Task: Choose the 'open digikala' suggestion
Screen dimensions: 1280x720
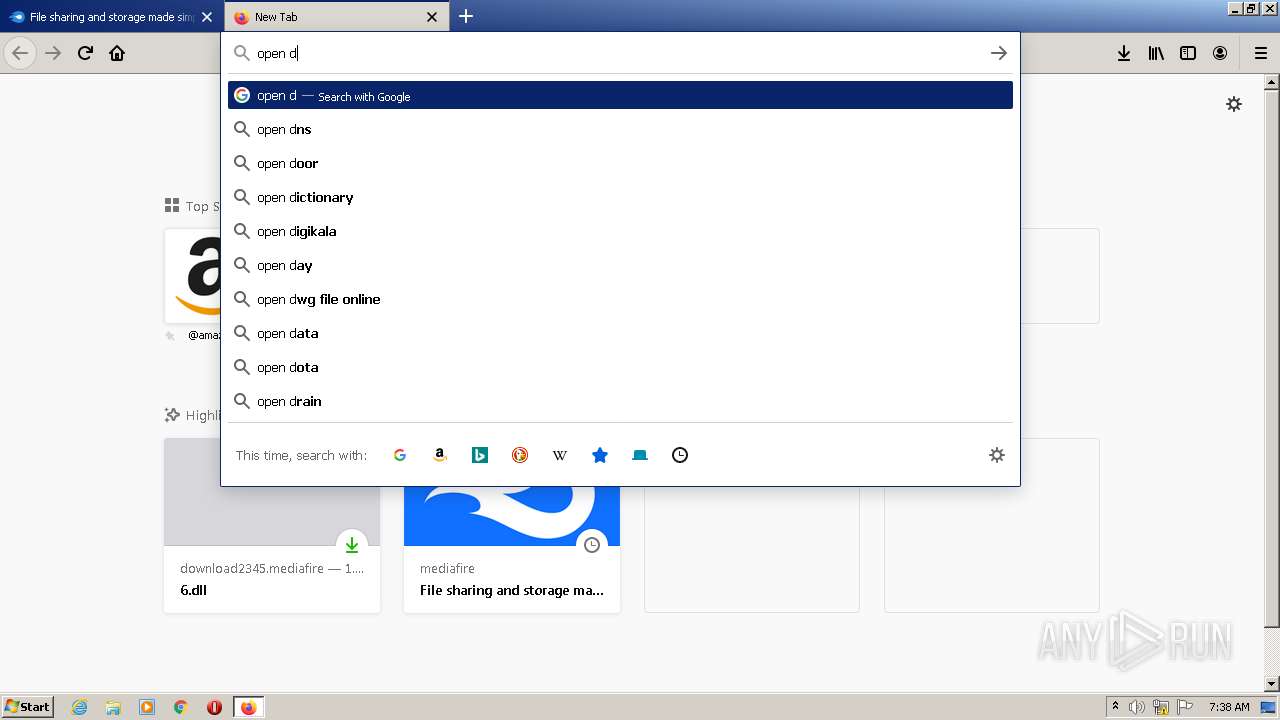Action: (620, 231)
